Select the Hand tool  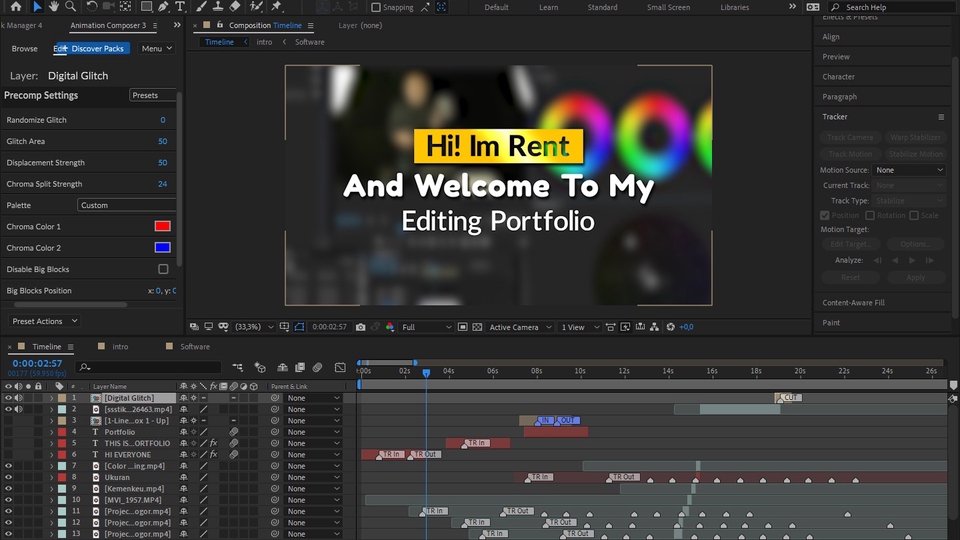pyautogui.click(x=54, y=6)
